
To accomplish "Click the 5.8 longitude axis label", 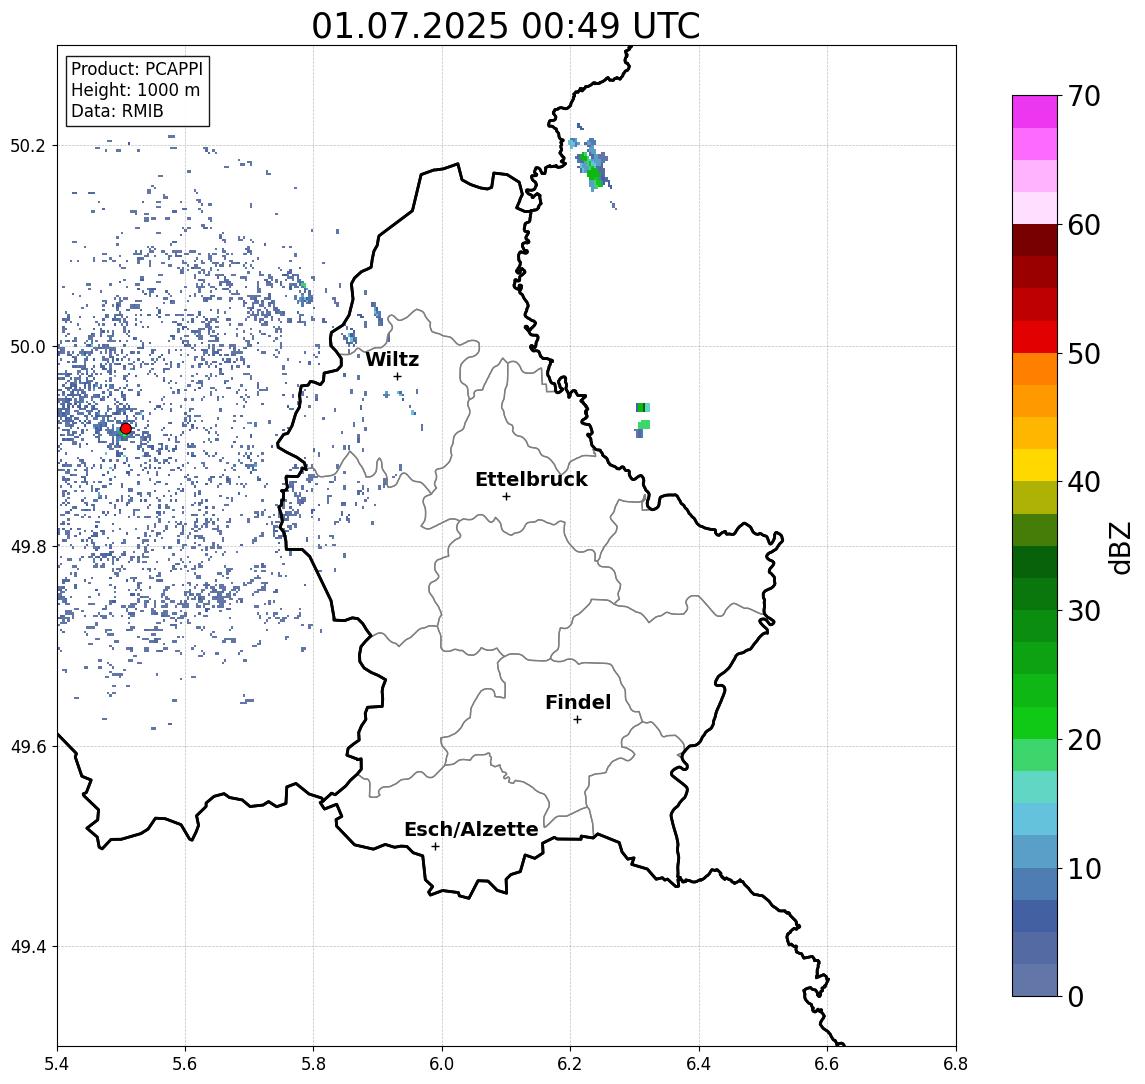I will (314, 1064).
